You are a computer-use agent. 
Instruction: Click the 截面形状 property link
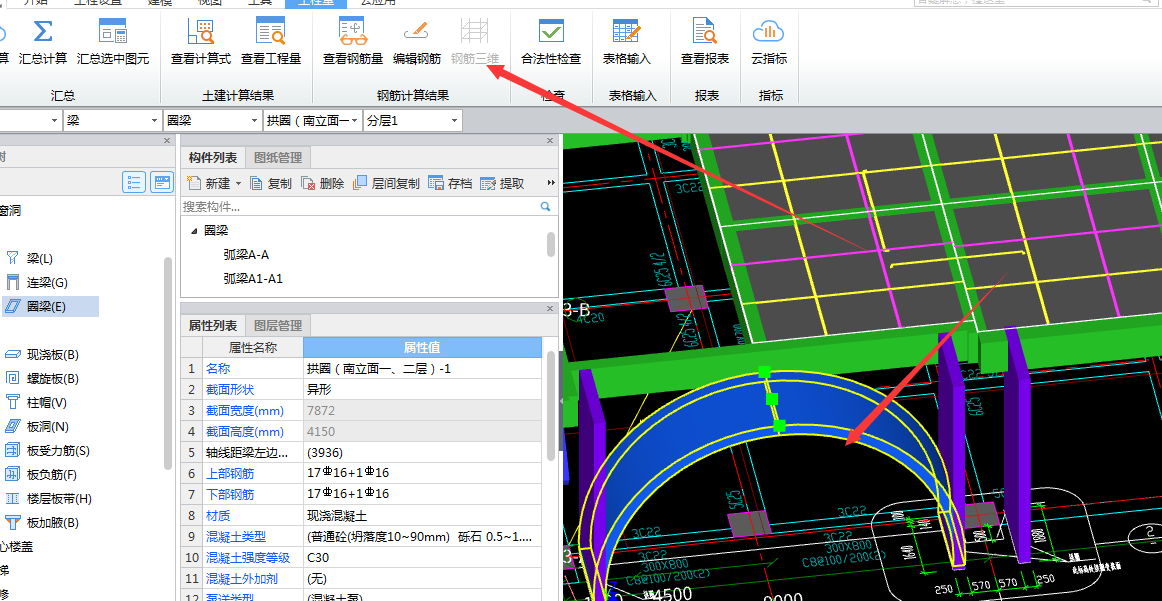coord(230,389)
